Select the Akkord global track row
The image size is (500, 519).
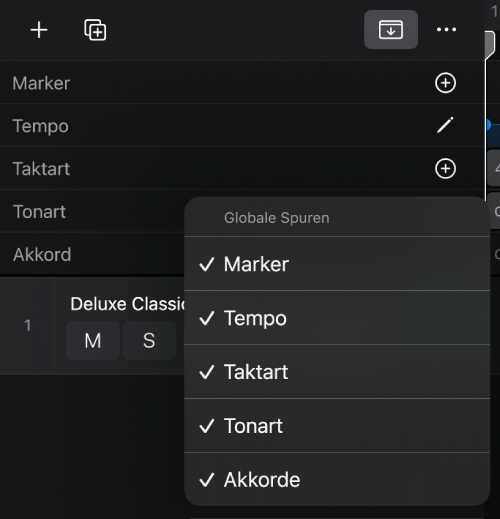point(92,254)
